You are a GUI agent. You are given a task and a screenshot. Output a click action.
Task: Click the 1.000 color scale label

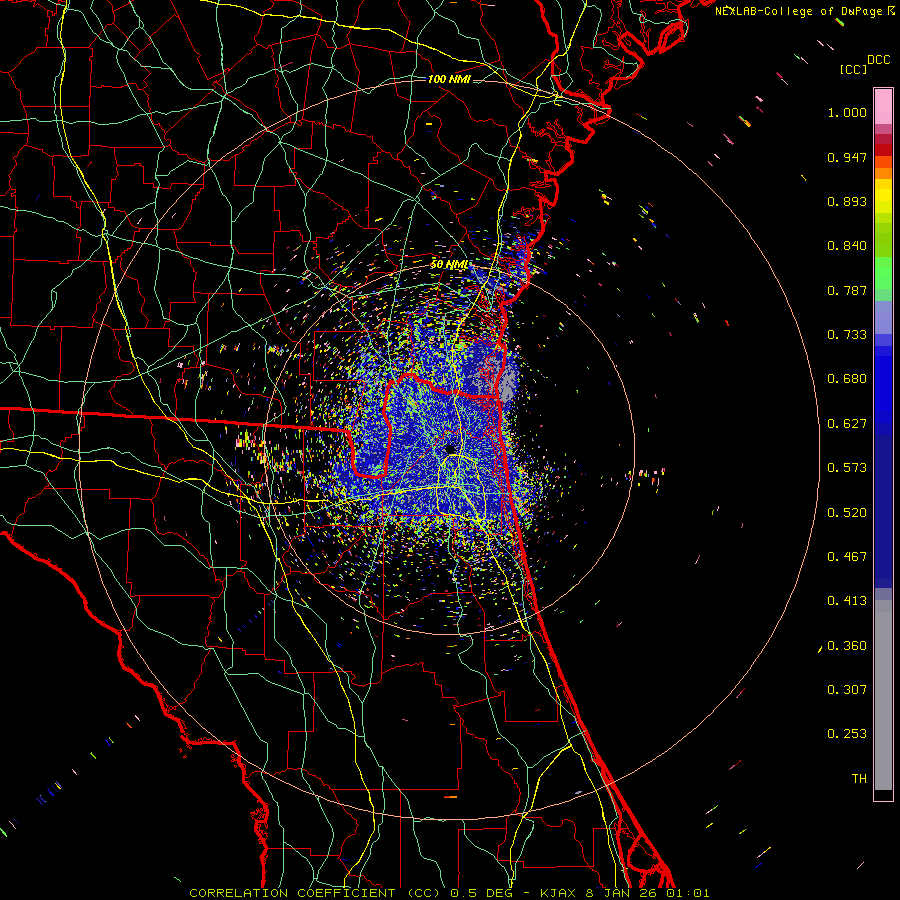[x=847, y=113]
